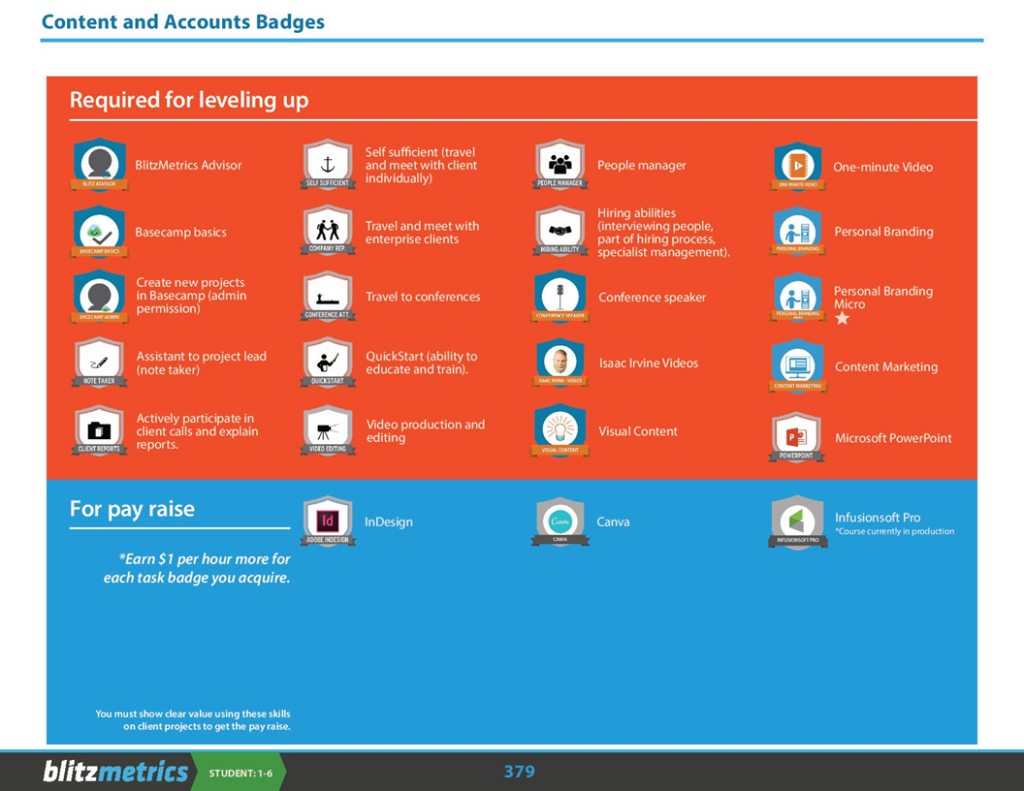Click the Self sufficient description text

coord(421,165)
